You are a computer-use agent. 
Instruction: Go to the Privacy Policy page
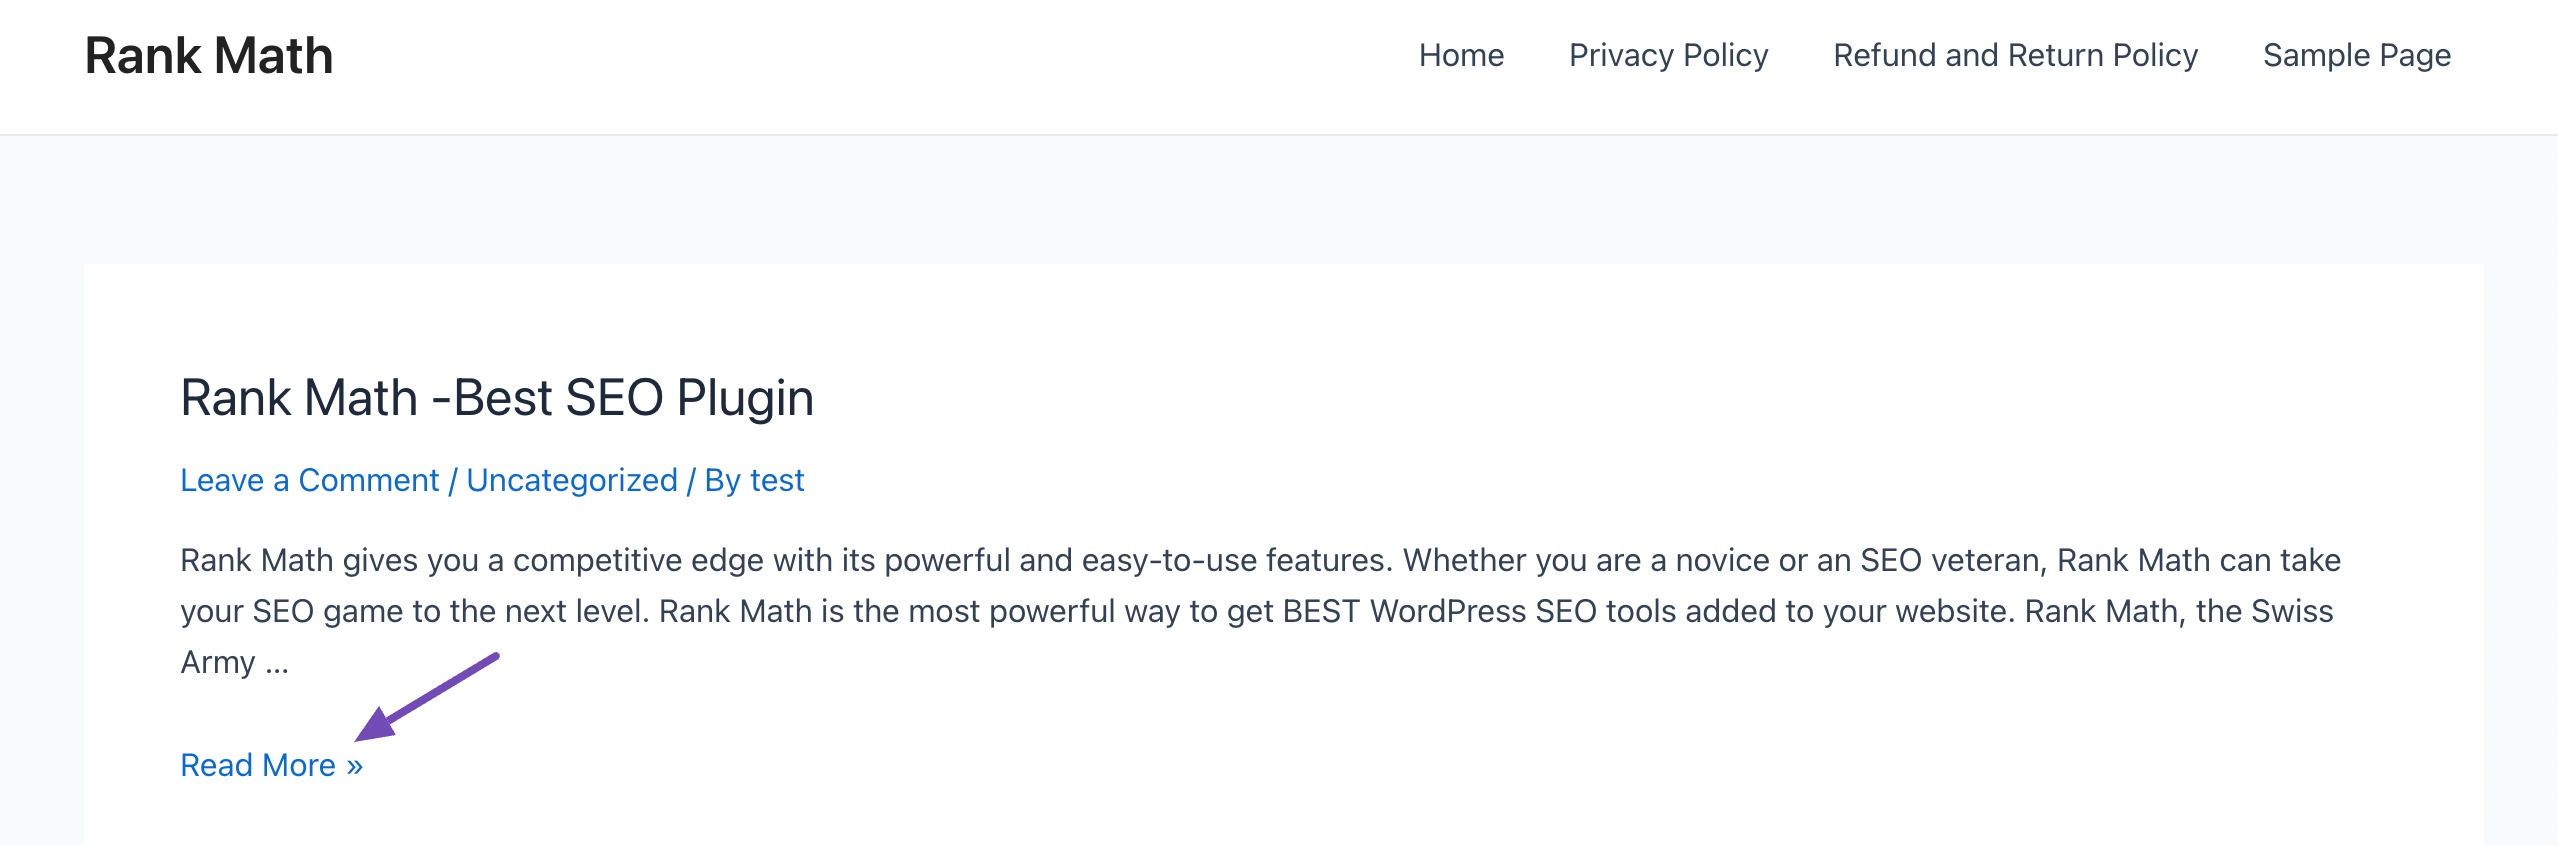[x=1668, y=56]
